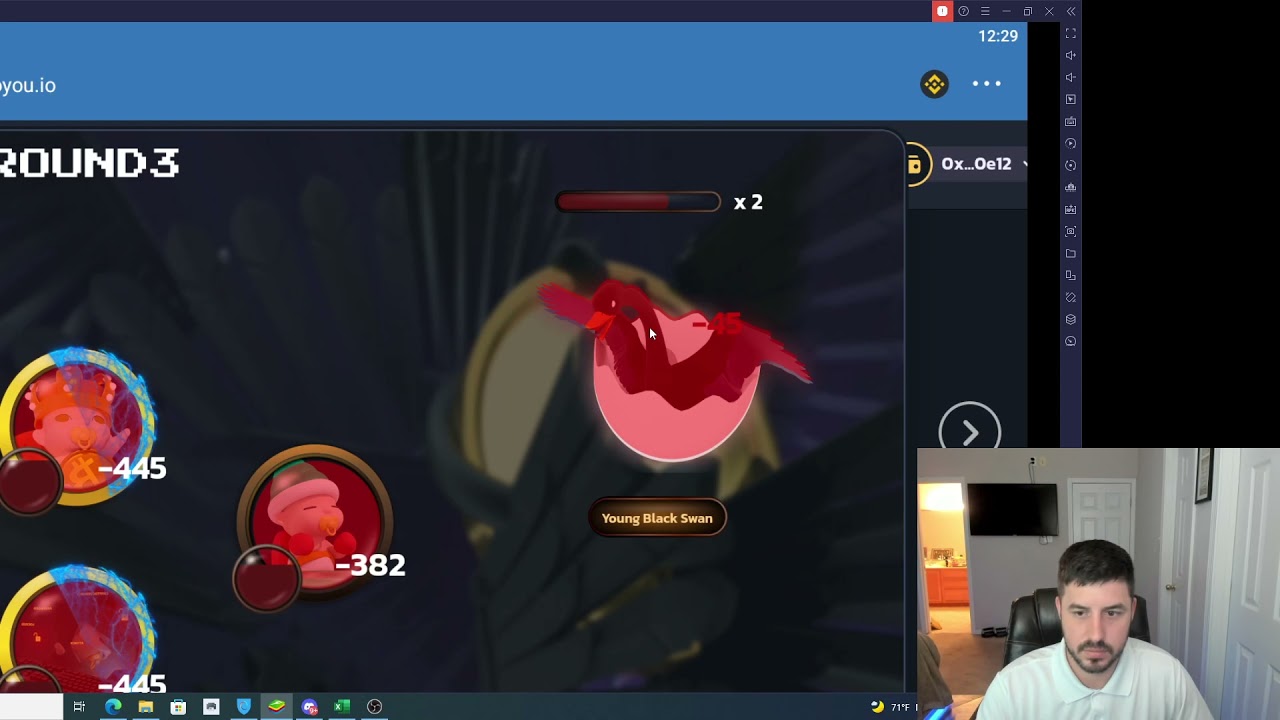Collapse the BlueStacks sidebar with double chevron
This screenshot has height=720, width=1280.
pyautogui.click(x=1071, y=11)
